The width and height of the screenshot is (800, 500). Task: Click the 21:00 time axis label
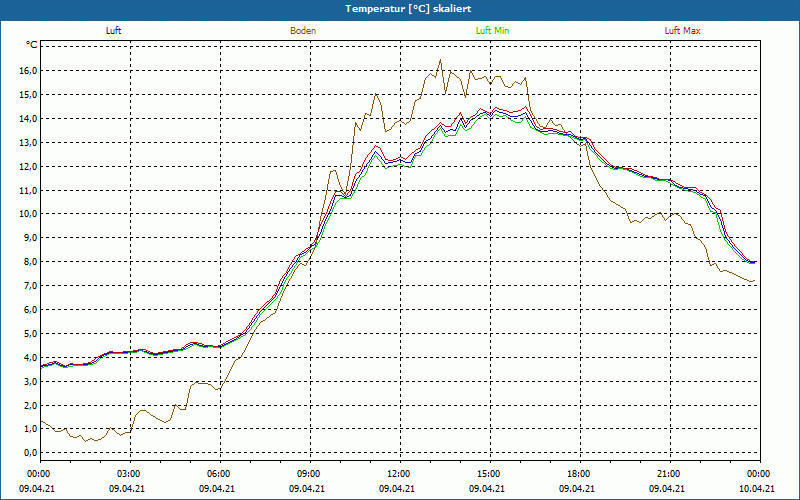pos(667,474)
